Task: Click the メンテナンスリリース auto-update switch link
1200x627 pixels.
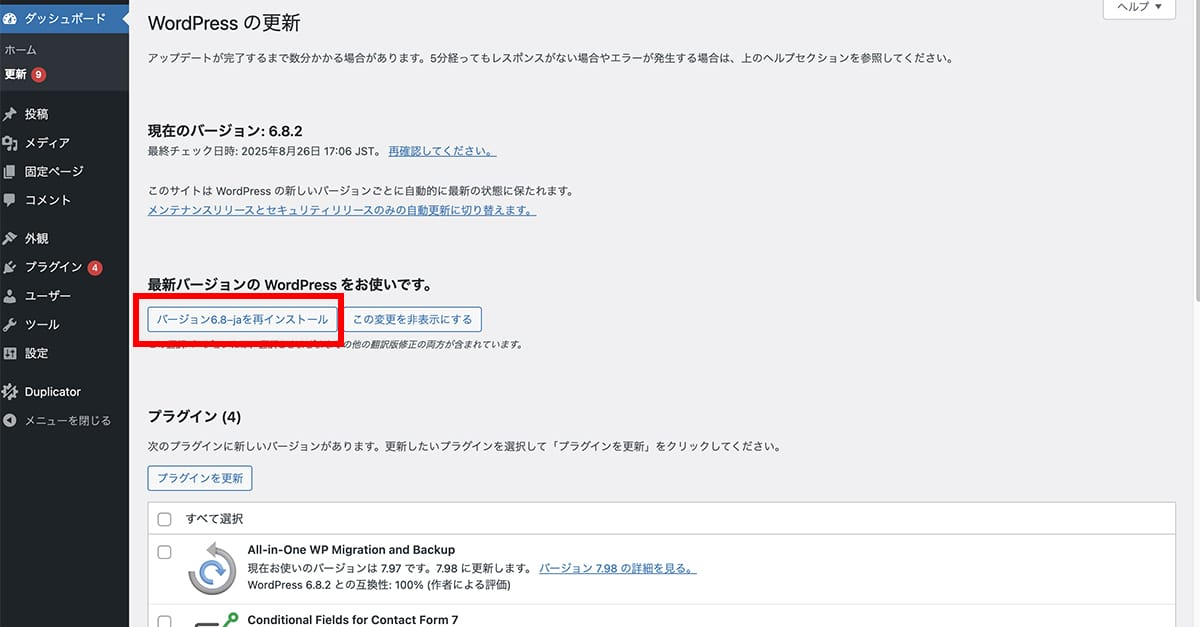Action: coord(341,211)
